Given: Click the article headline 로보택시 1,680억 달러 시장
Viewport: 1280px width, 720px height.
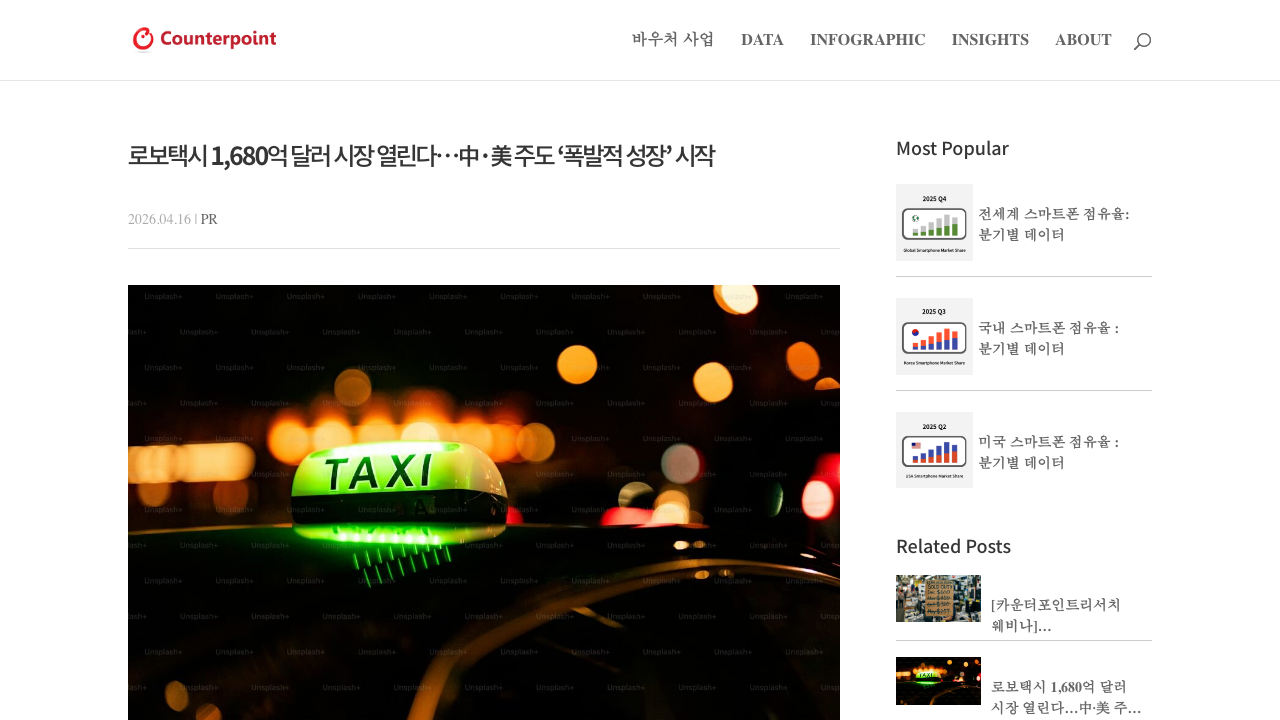Looking at the screenshot, I should point(421,156).
